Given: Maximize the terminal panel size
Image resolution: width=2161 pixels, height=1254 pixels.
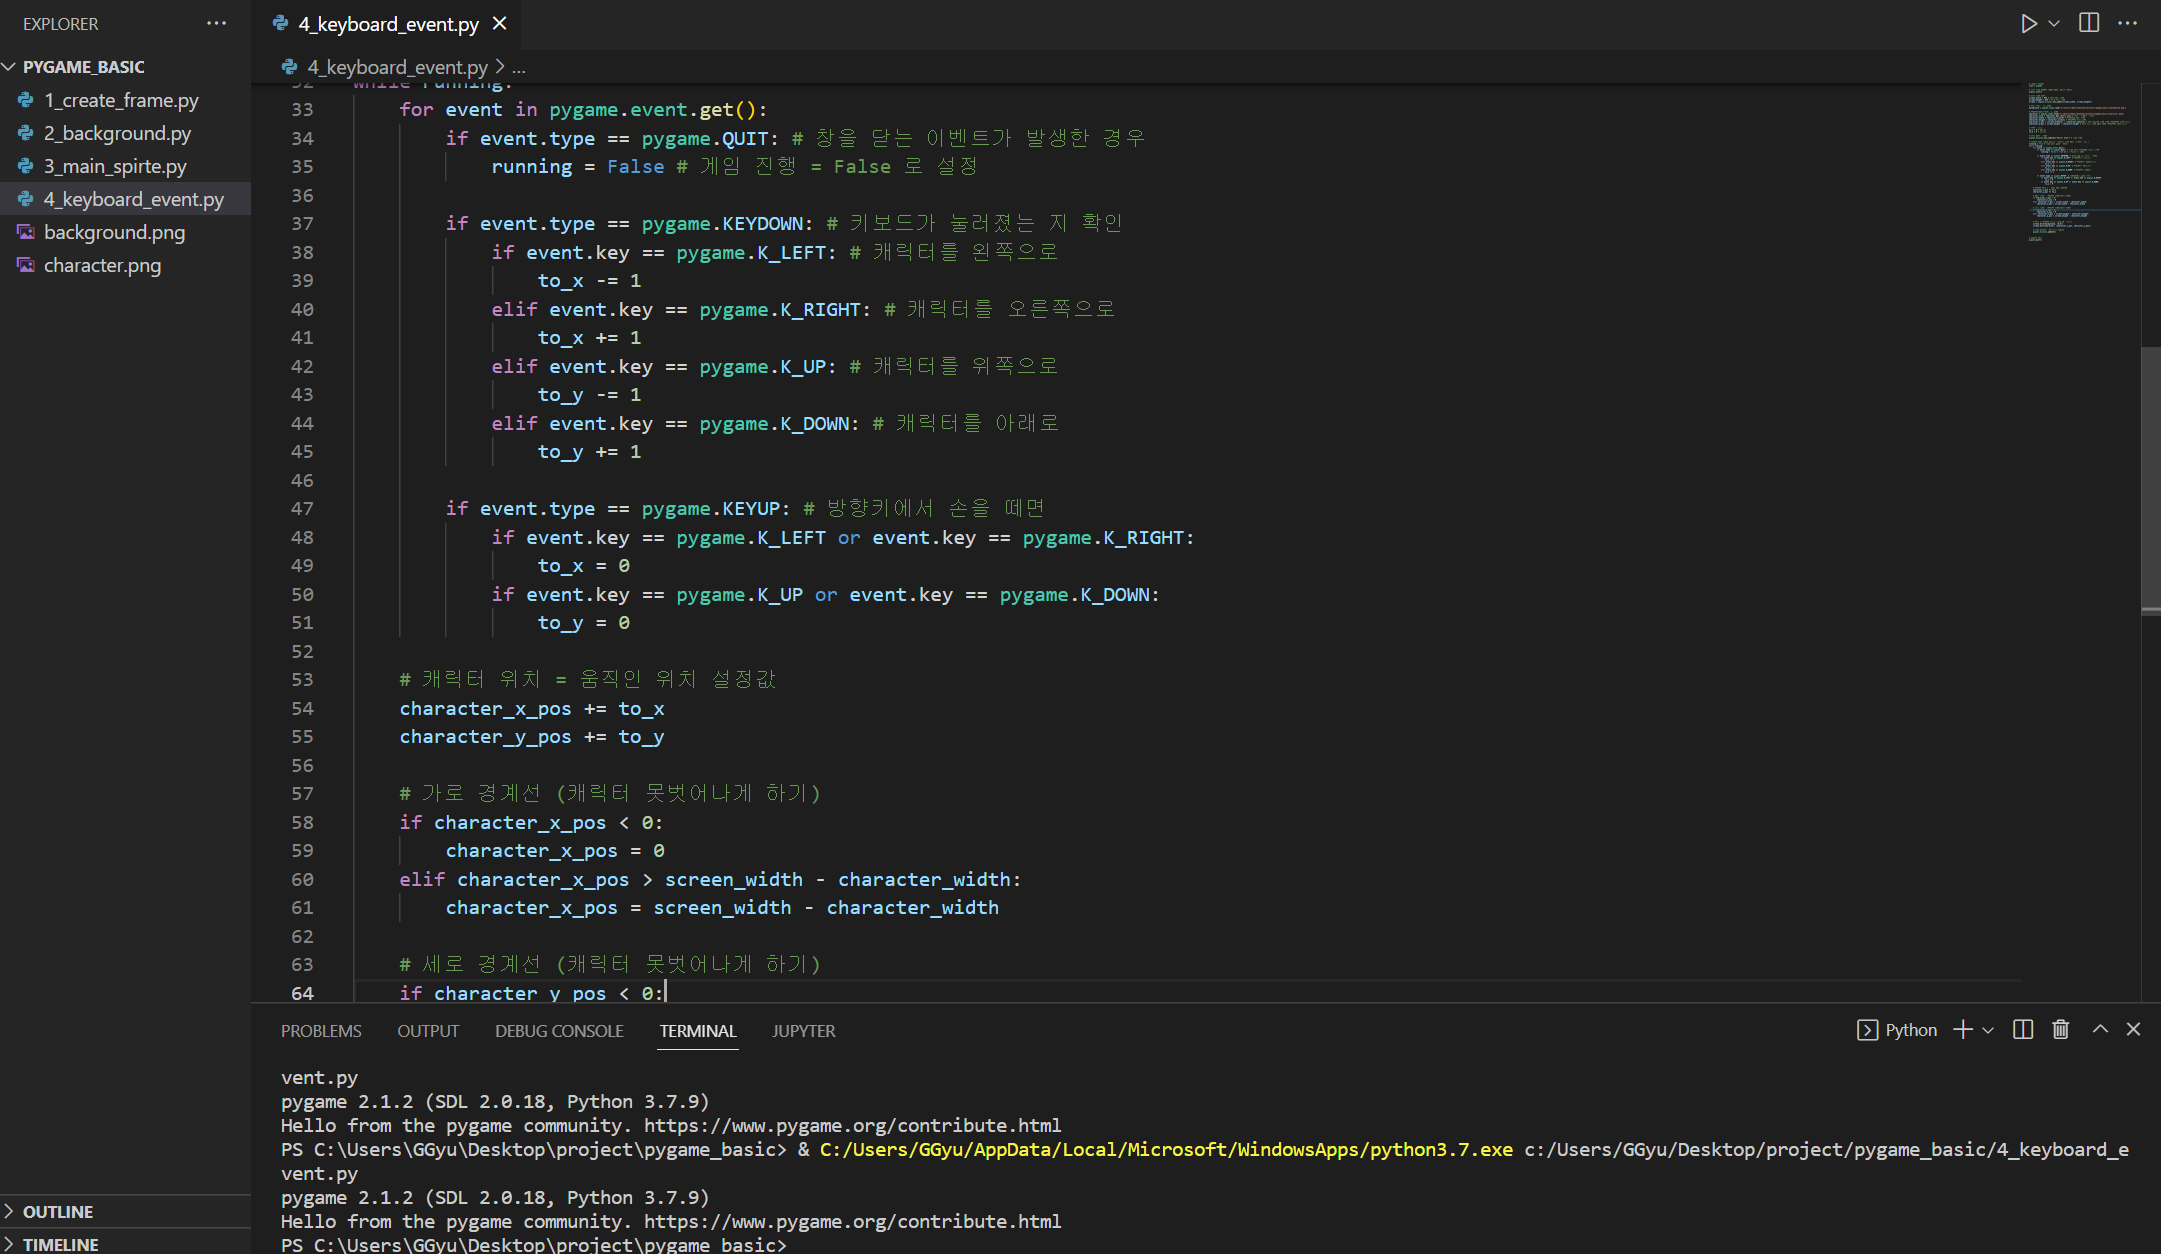Looking at the screenshot, I should 2100,1029.
